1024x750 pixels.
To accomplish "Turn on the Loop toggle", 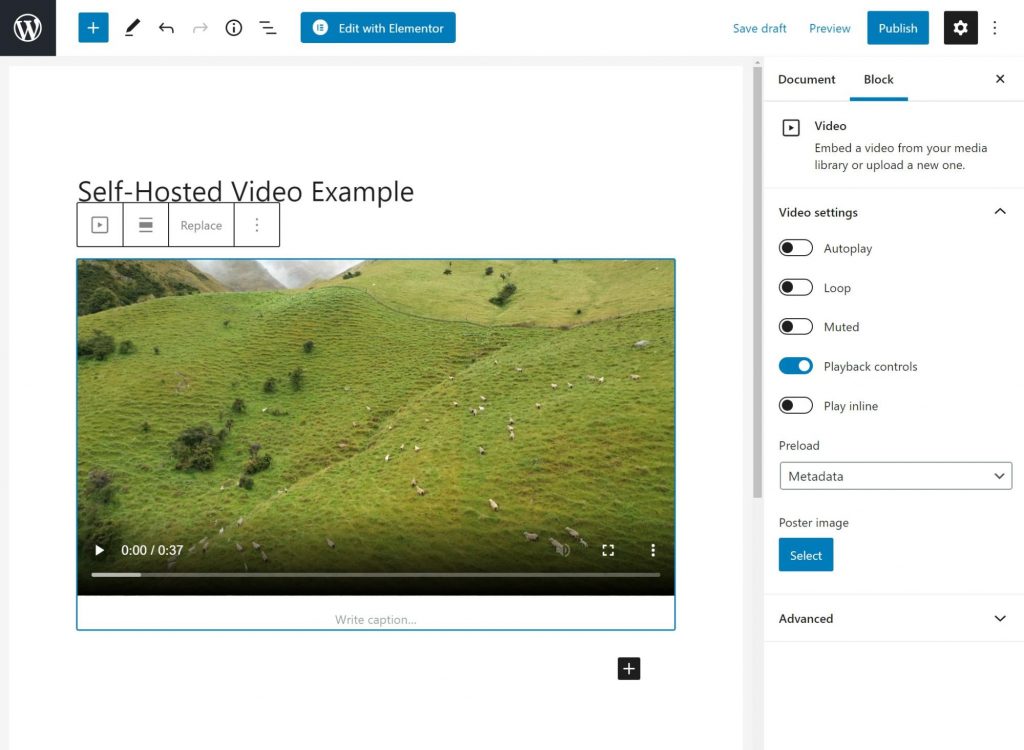I will pyautogui.click(x=796, y=288).
